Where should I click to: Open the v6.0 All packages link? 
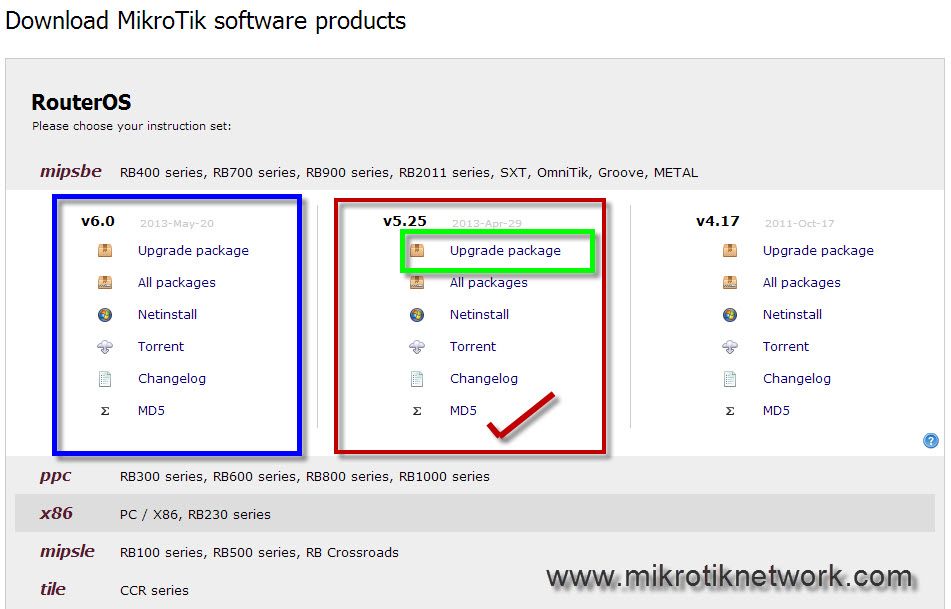pyautogui.click(x=176, y=283)
